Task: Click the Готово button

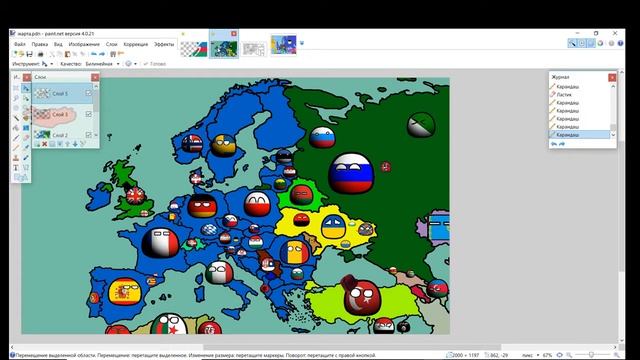Action: click(155, 64)
